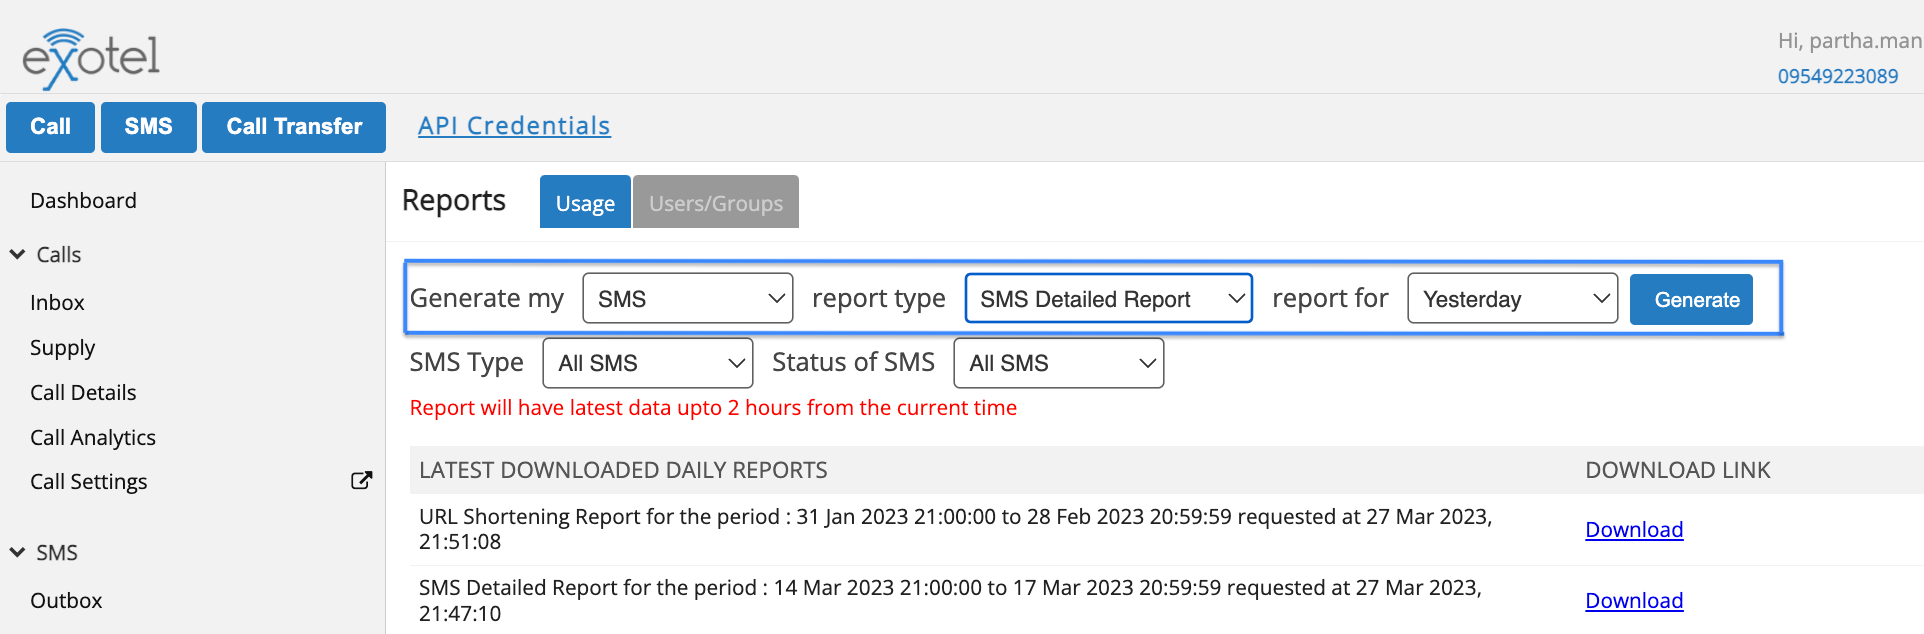Switch to the Users/Groups tab
Viewport: 1924px width, 634px height.
pos(716,202)
